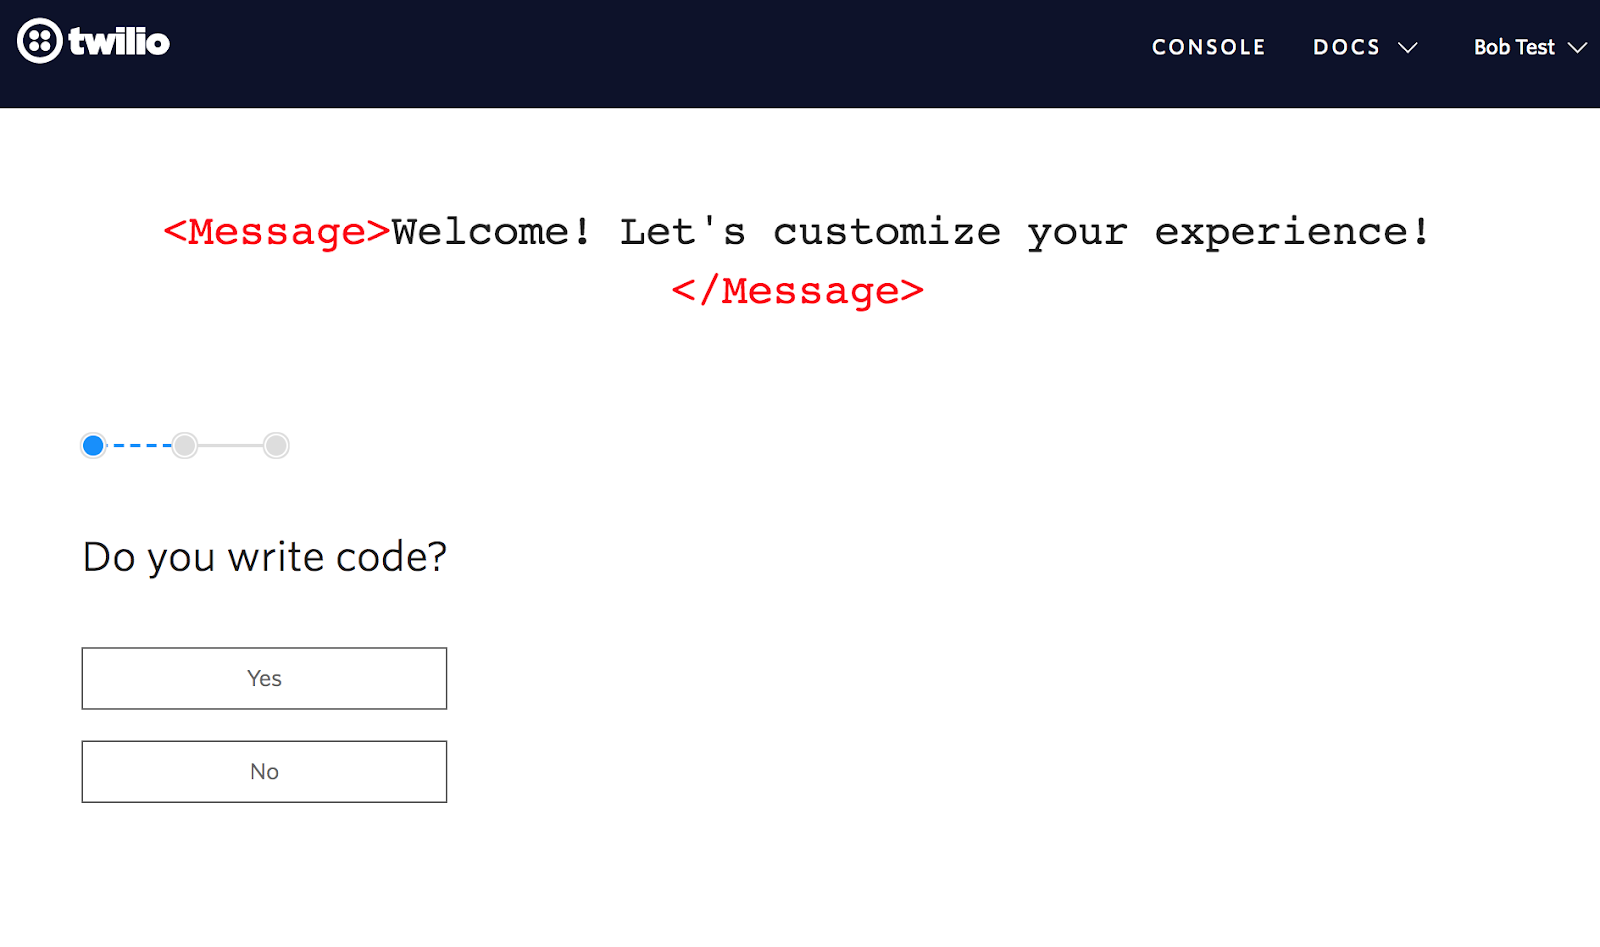Screen dimensions: 1600x947
Task: Jump to the second step circle
Action: (185, 445)
